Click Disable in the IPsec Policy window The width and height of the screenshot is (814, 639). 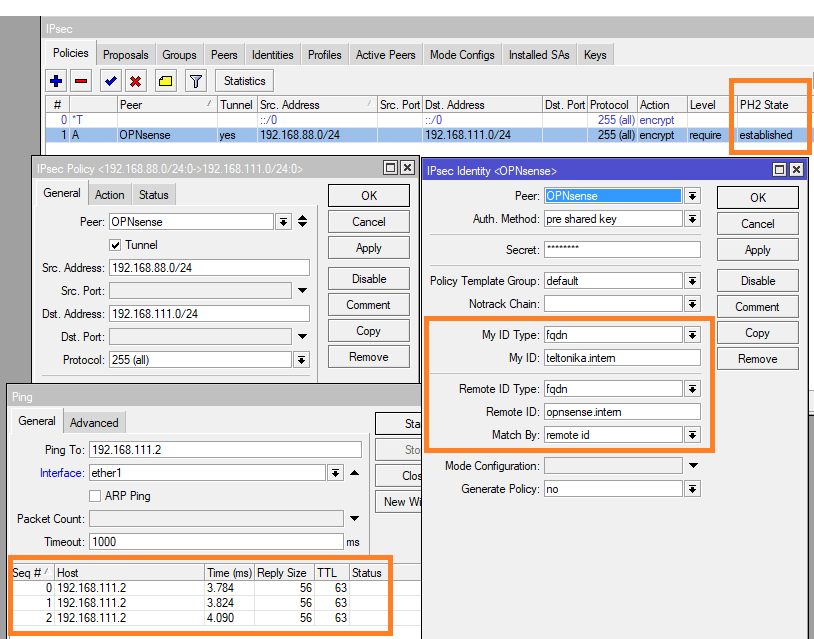tap(369, 279)
